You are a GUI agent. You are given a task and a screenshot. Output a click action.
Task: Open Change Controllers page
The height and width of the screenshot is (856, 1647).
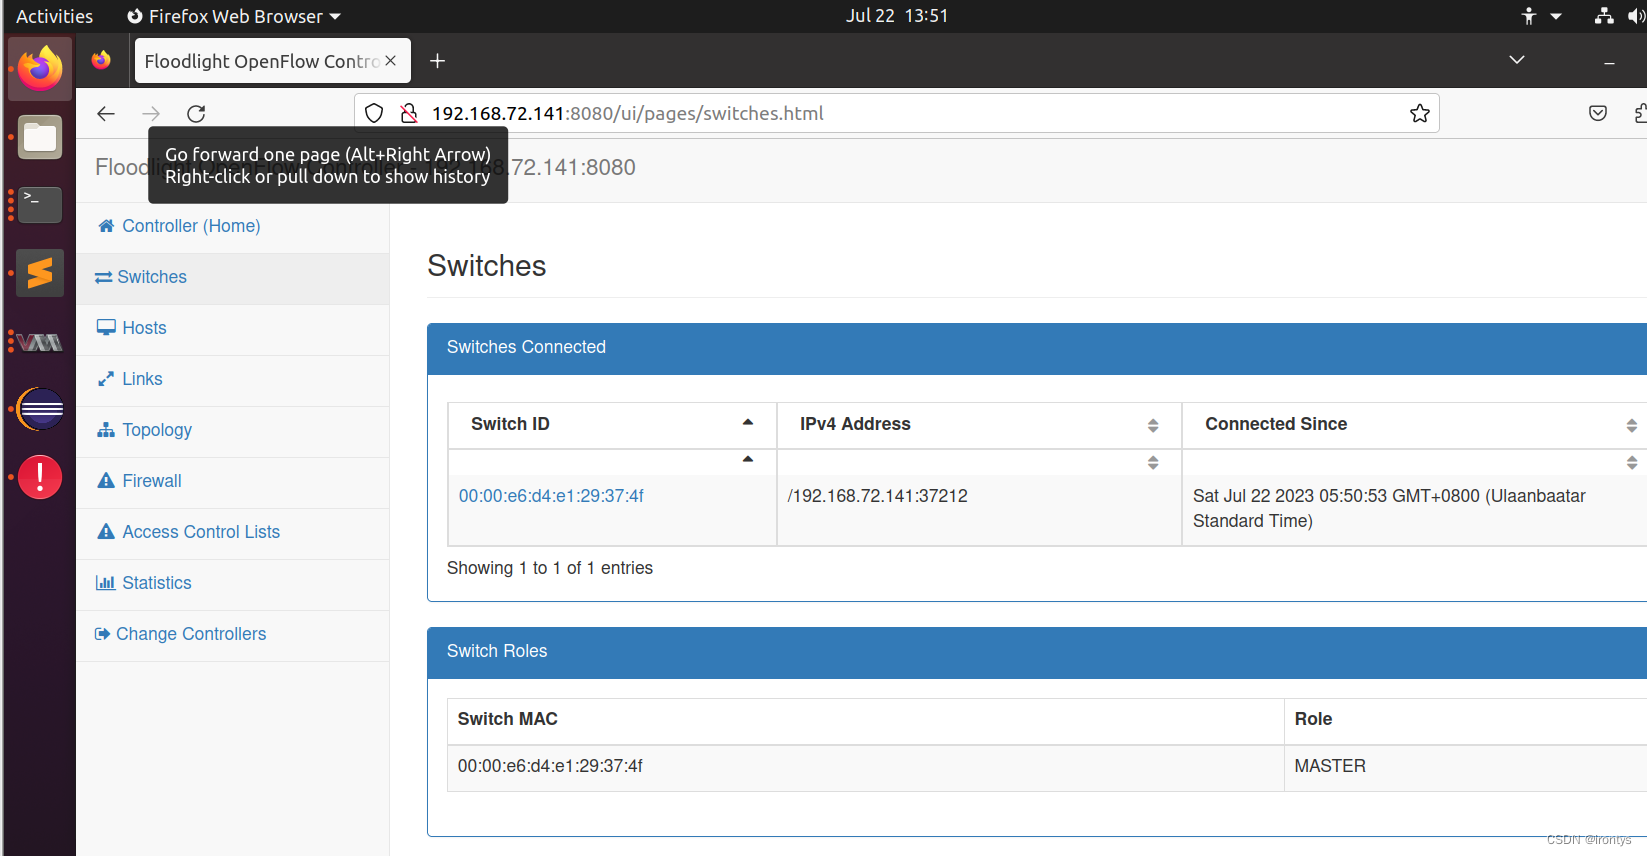tap(233, 634)
